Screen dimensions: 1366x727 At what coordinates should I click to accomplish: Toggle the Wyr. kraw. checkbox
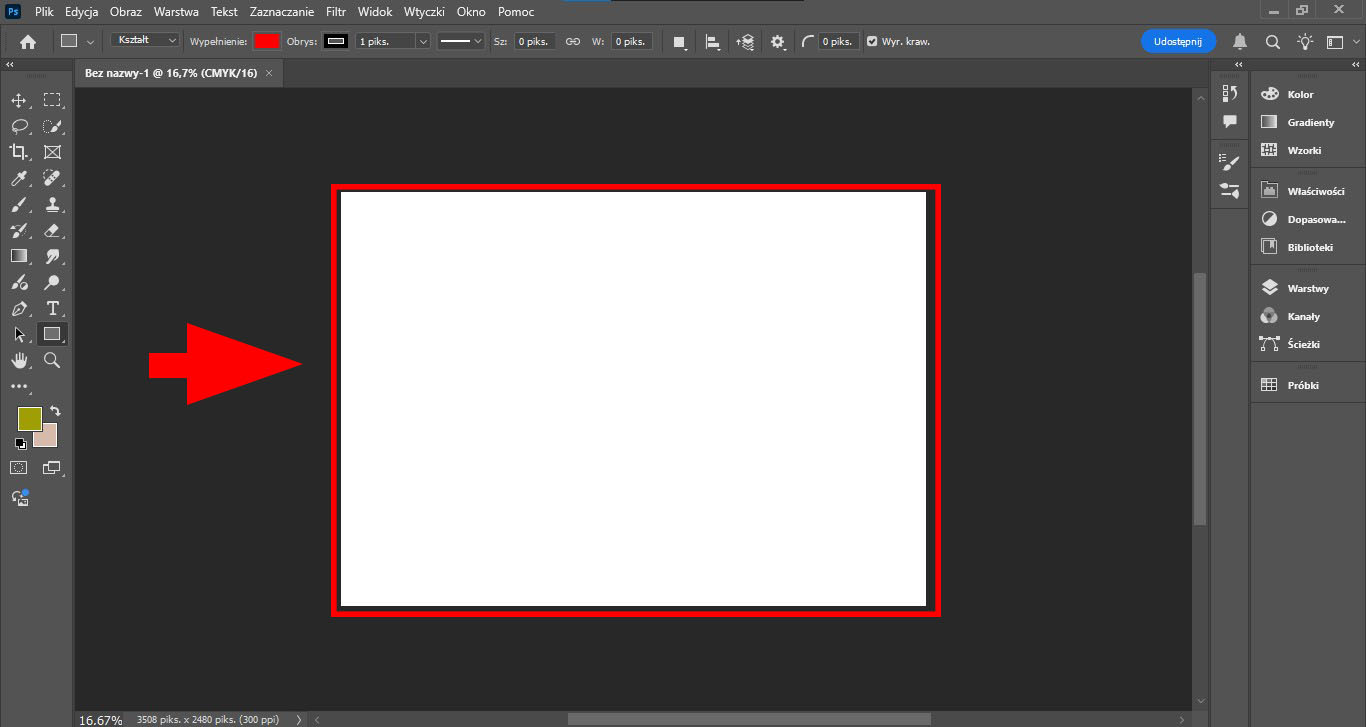pos(872,41)
